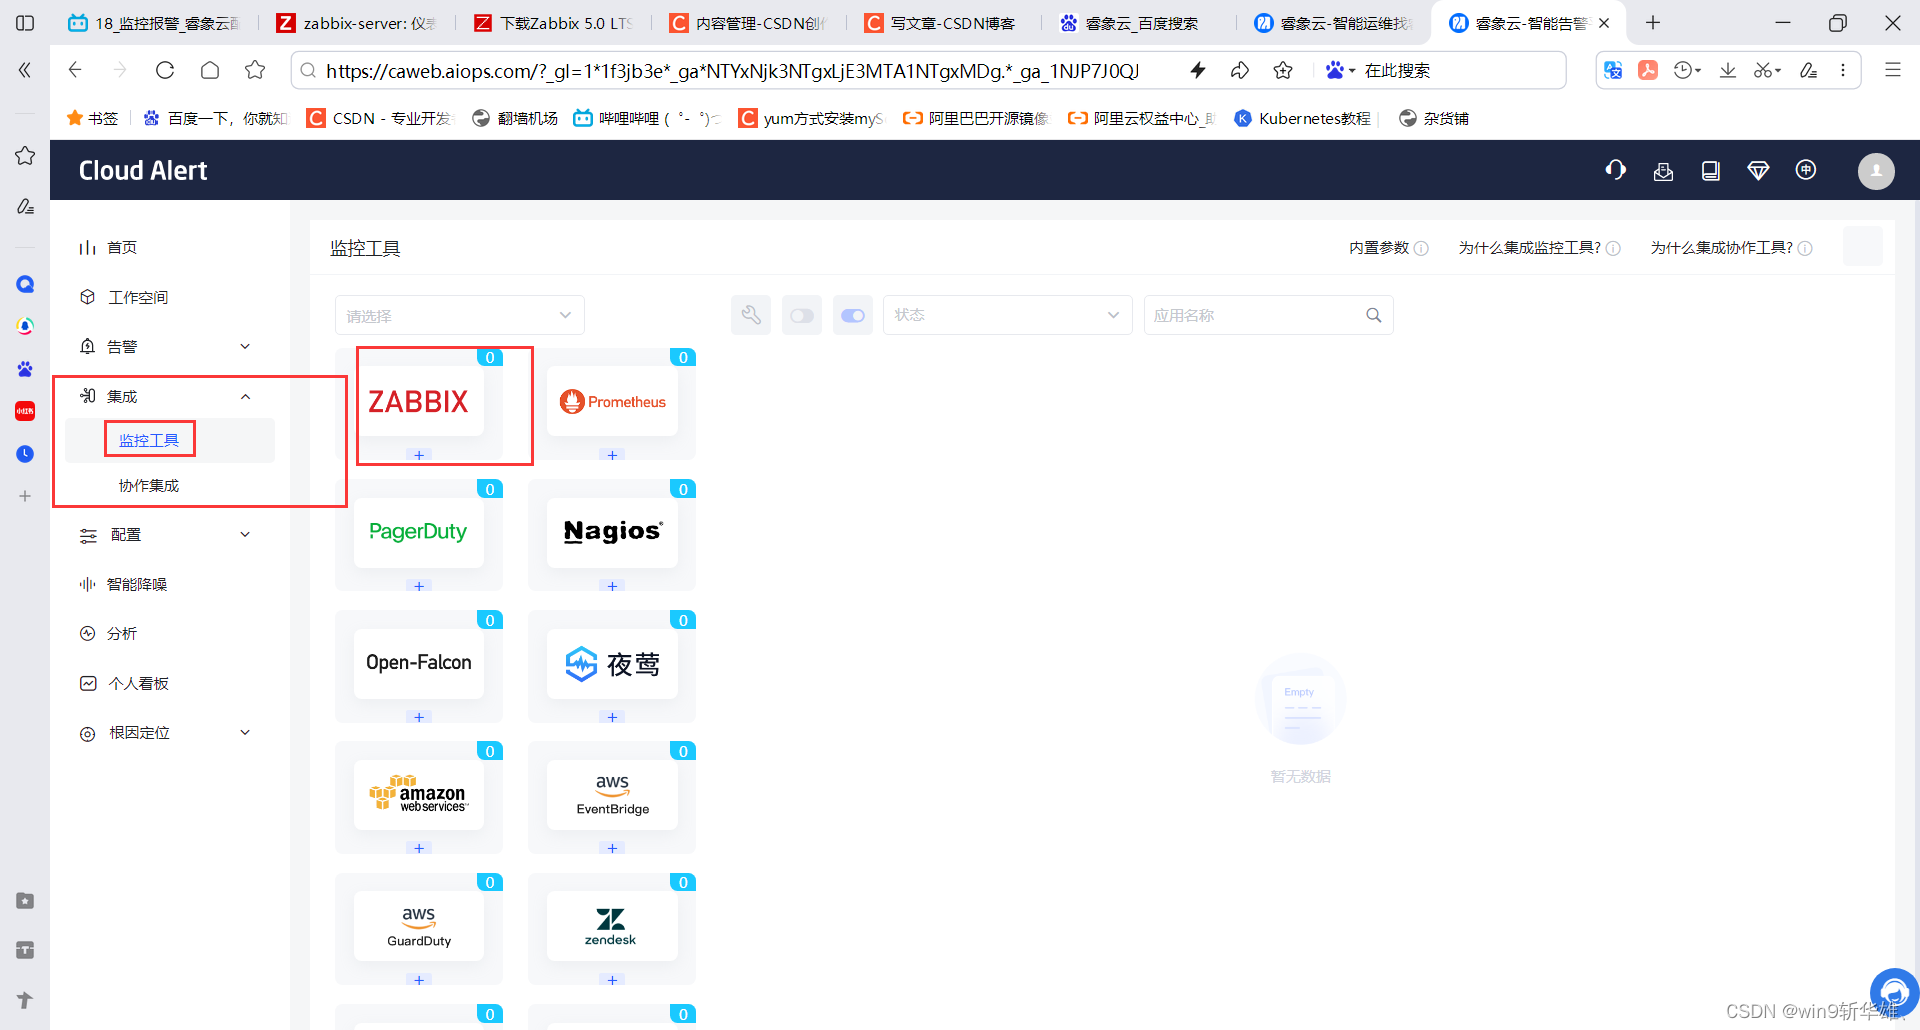Click the Cloud Alert logo

coord(143,171)
